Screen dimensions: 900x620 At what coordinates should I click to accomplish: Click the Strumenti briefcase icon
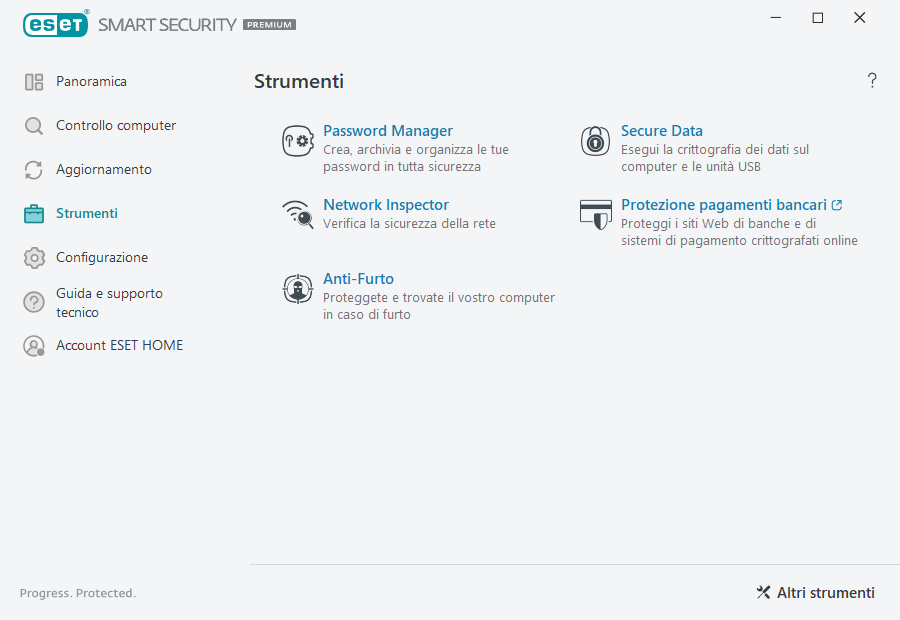click(34, 213)
